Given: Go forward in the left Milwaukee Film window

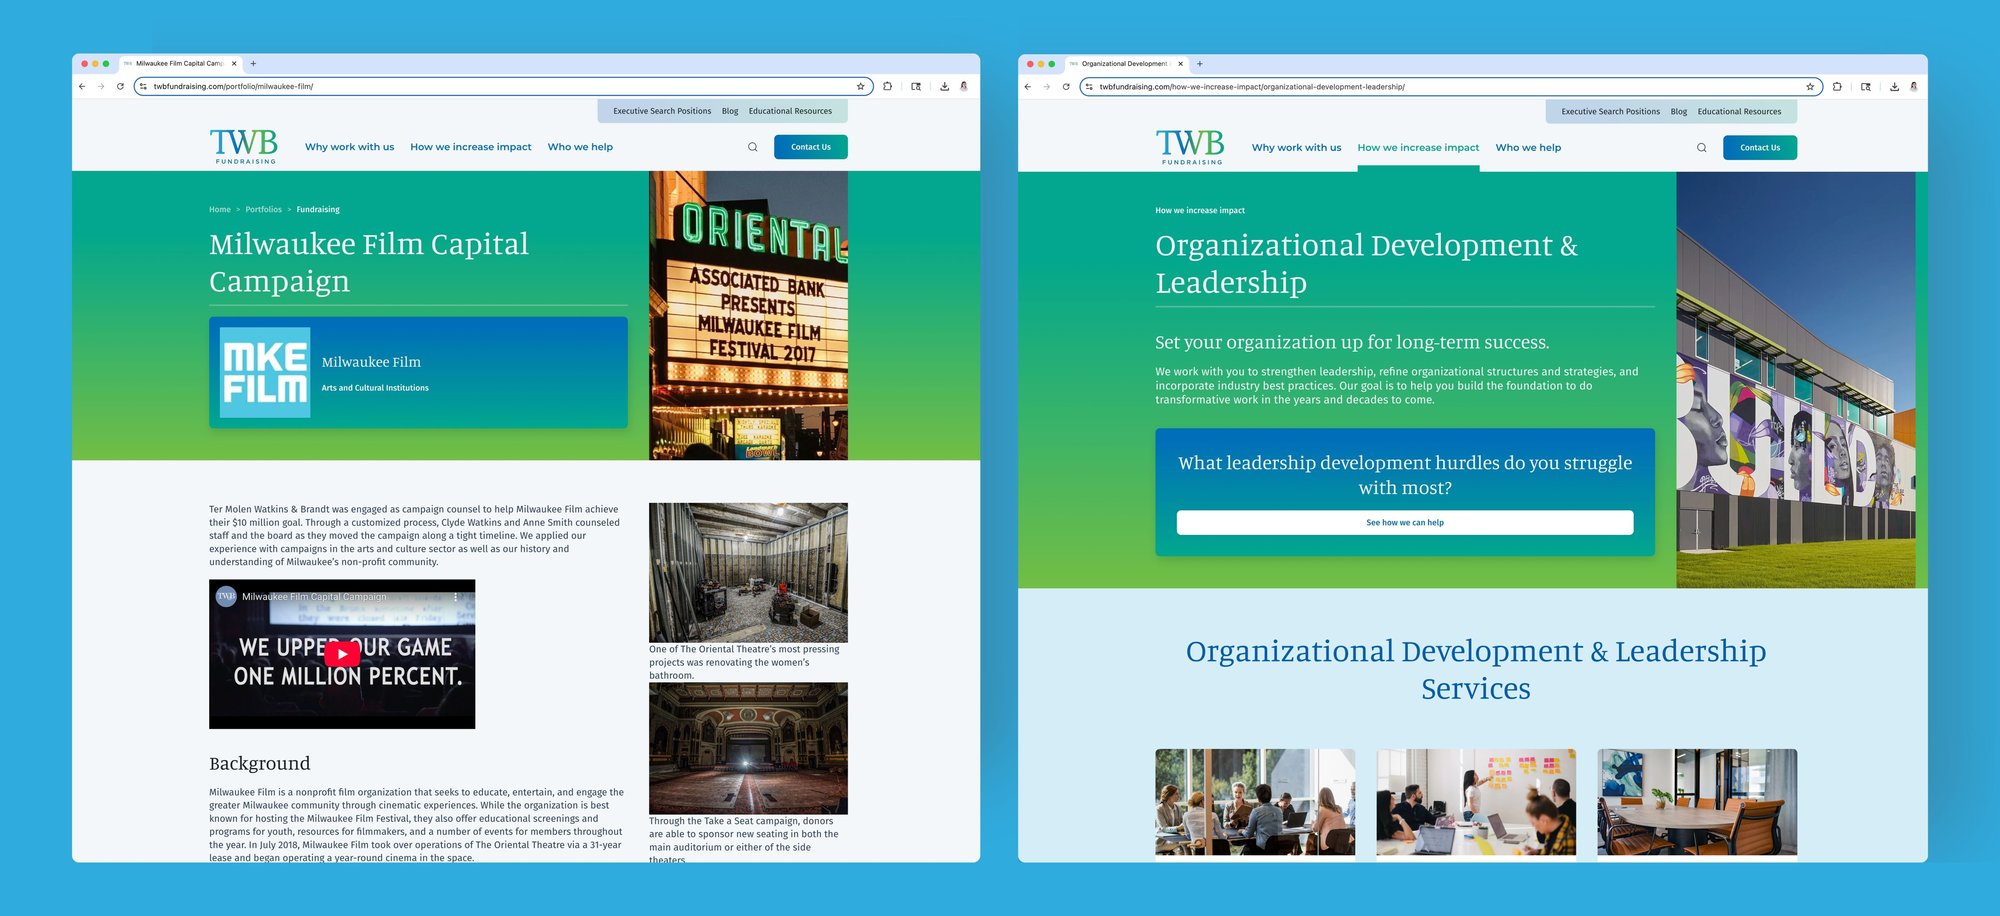Looking at the screenshot, I should click(101, 86).
